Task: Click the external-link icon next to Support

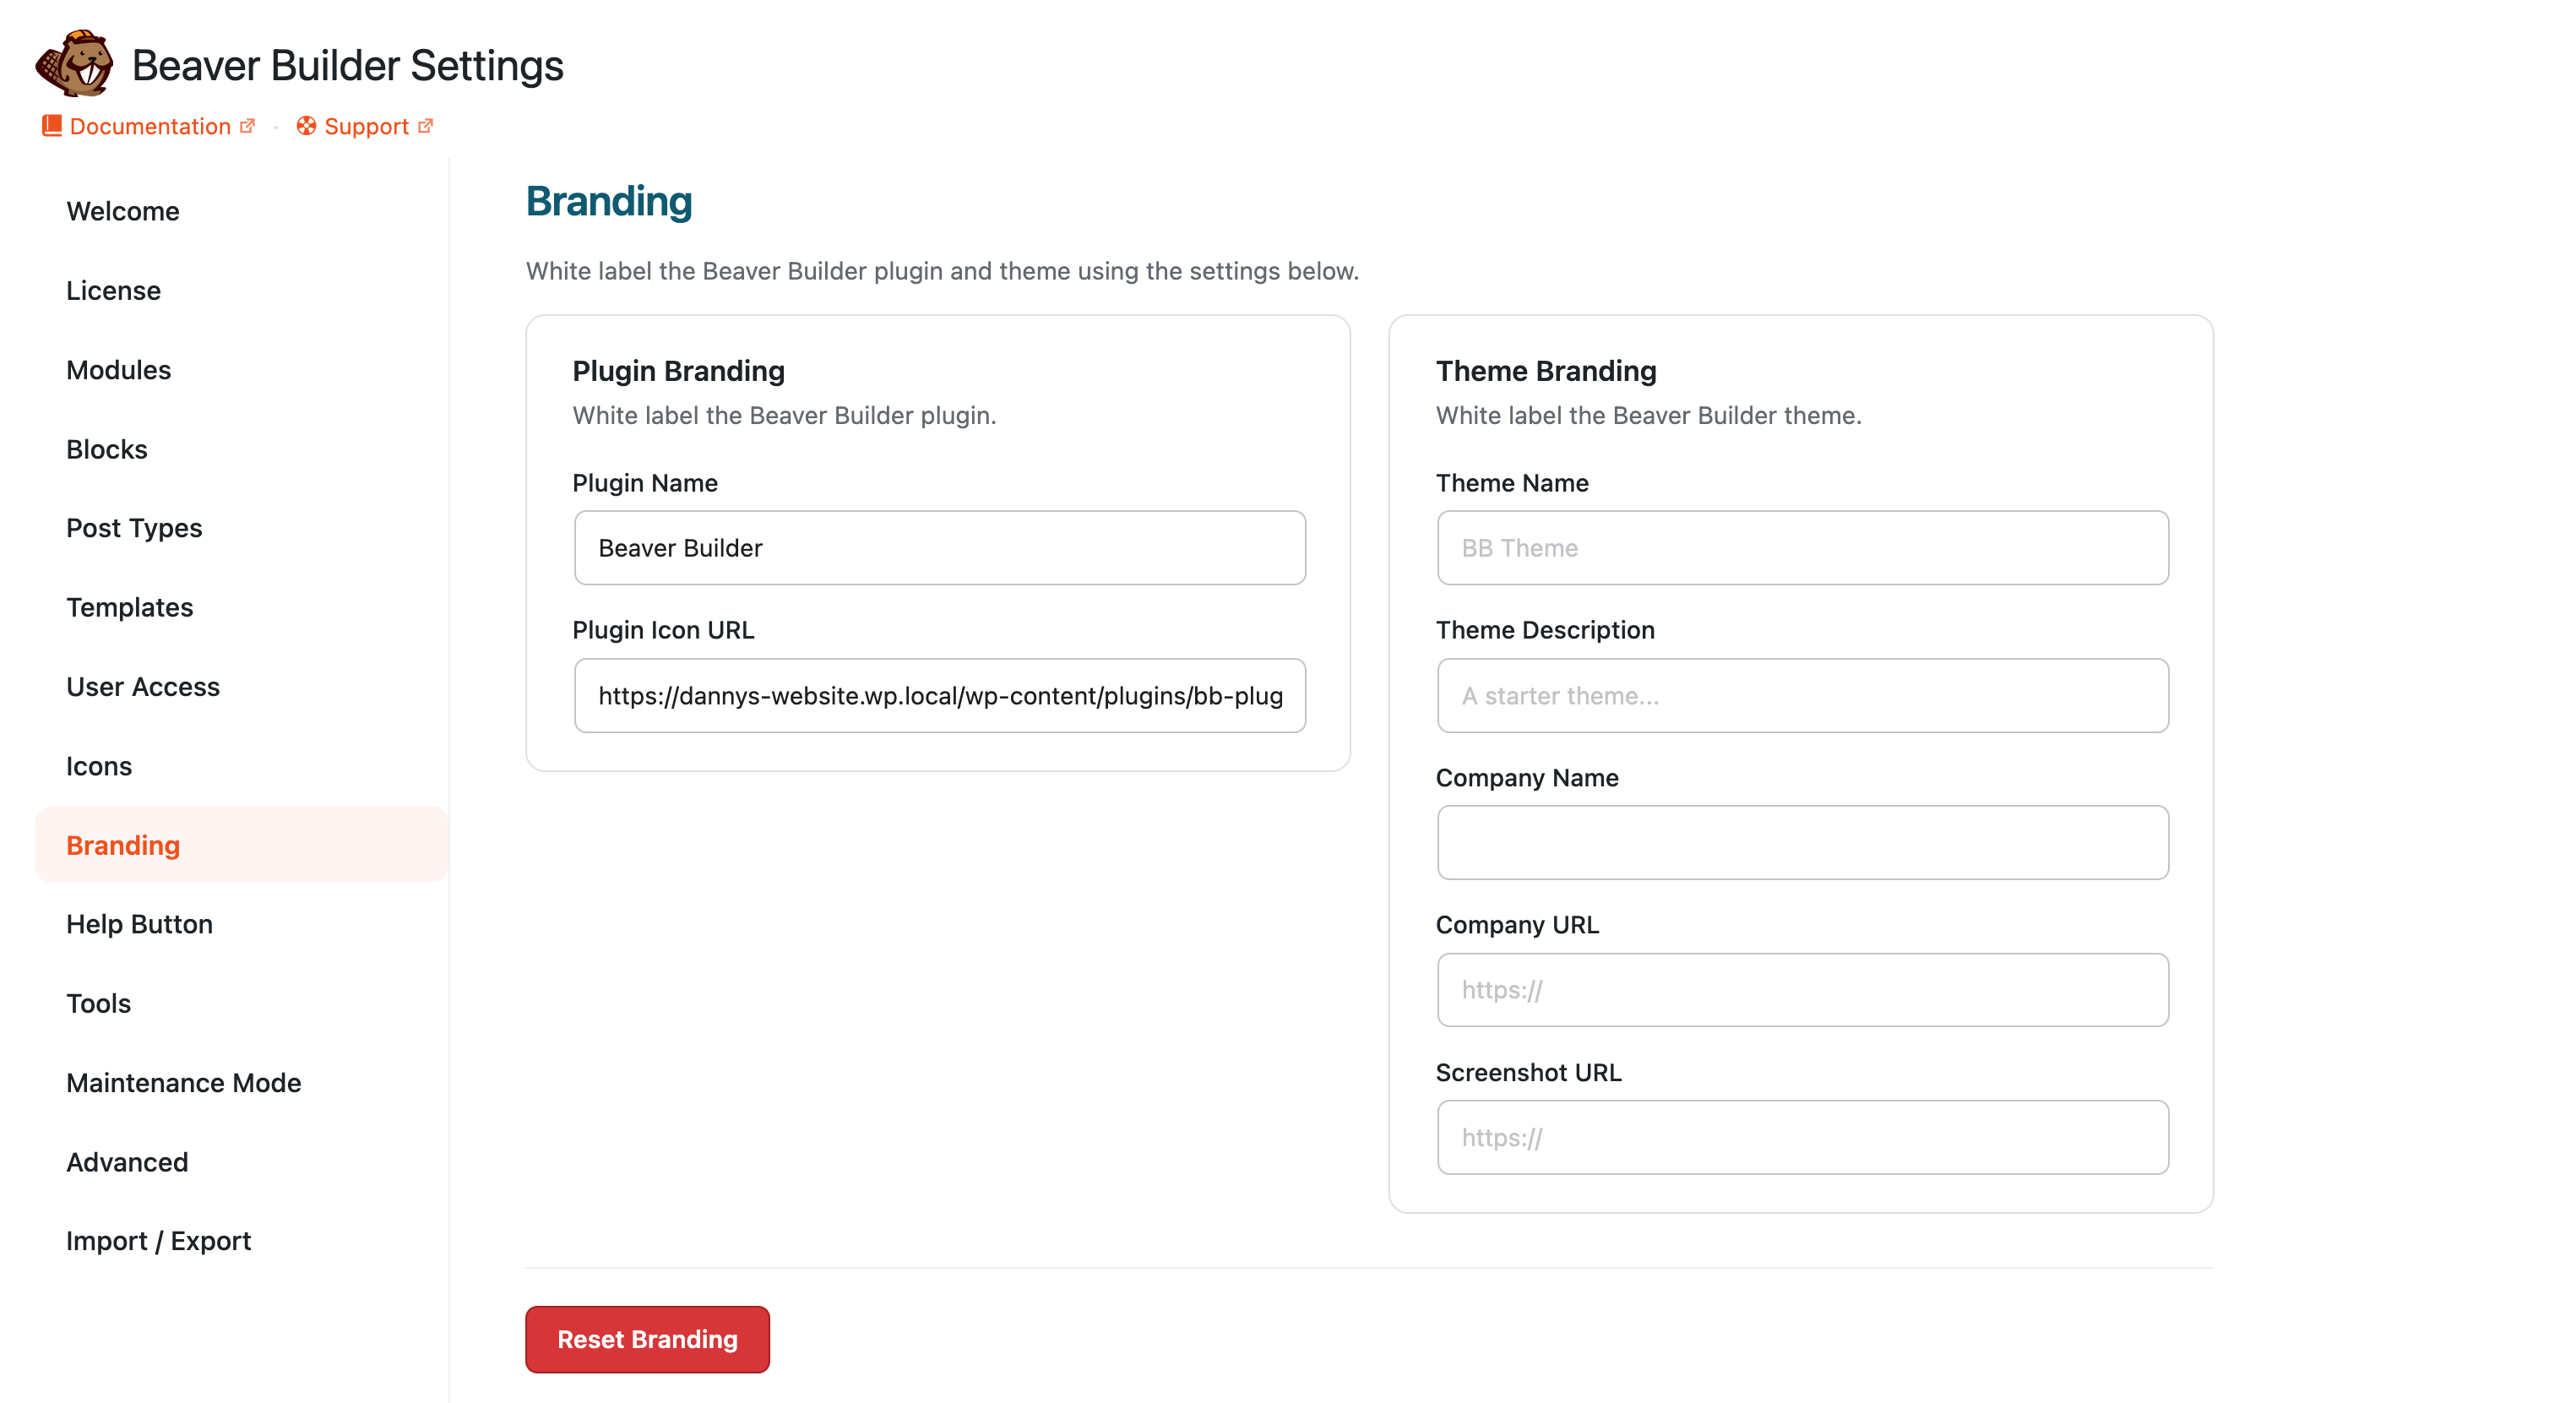Action: point(425,126)
